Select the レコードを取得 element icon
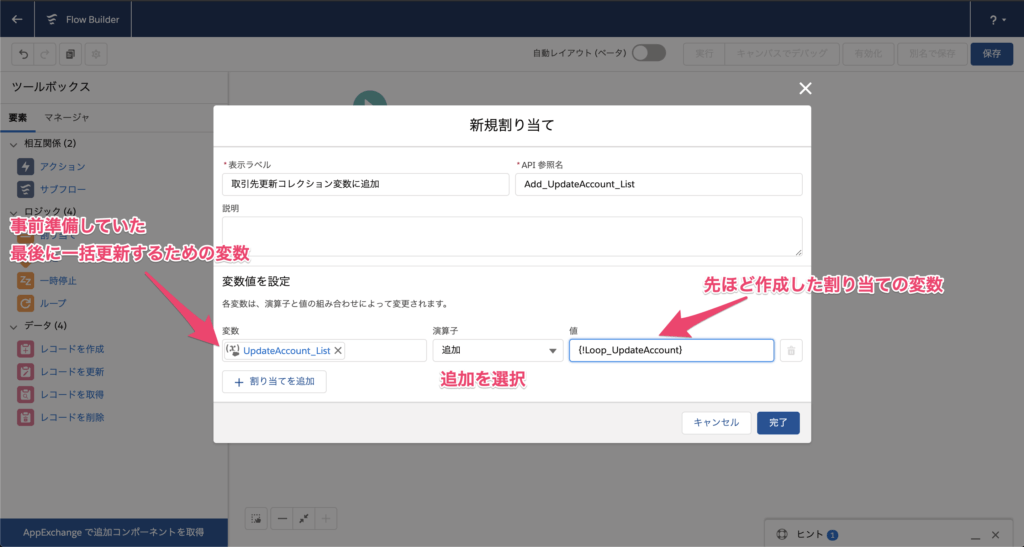Image resolution: width=1024 pixels, height=547 pixels. pyautogui.click(x=25, y=395)
